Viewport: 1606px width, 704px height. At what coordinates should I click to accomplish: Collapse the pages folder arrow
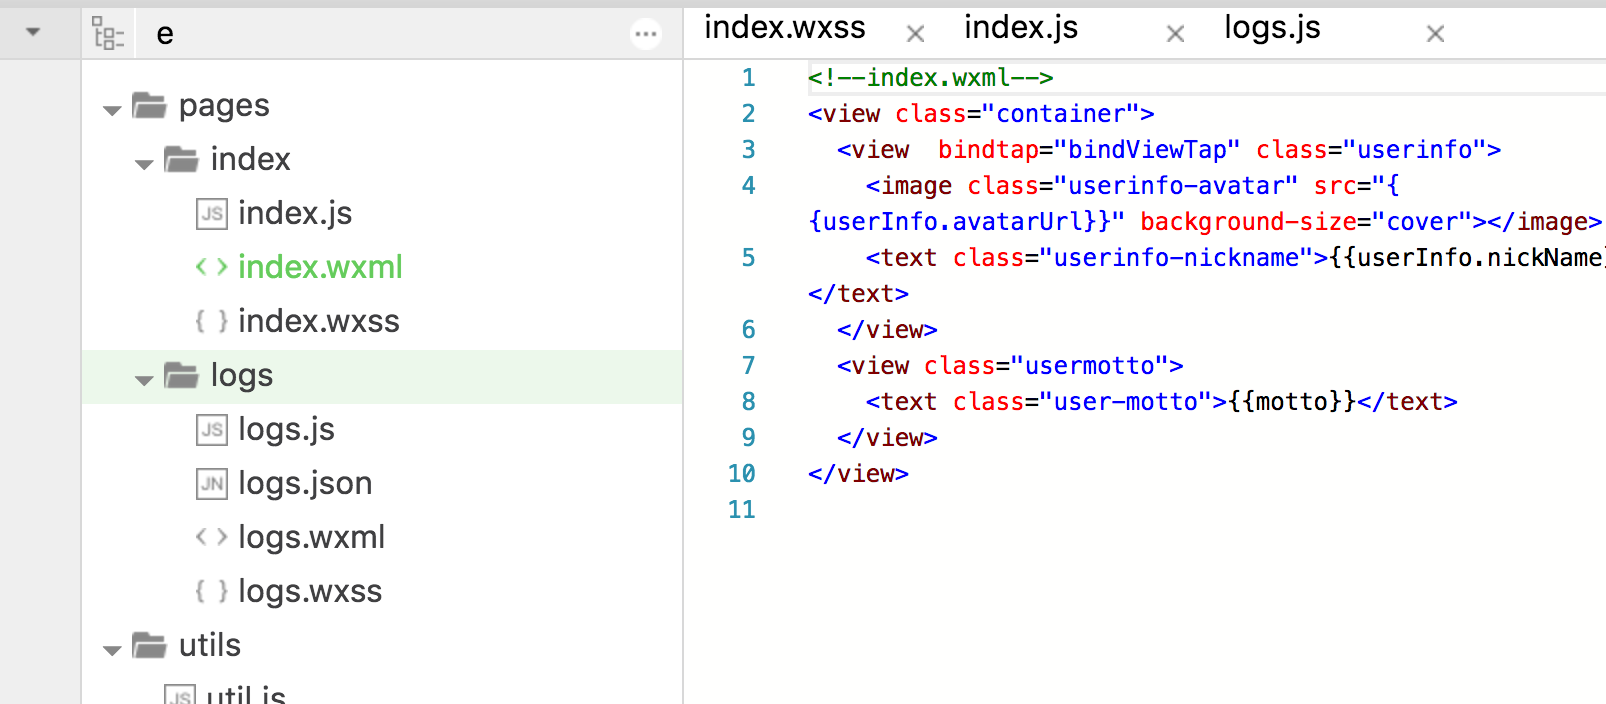112,109
